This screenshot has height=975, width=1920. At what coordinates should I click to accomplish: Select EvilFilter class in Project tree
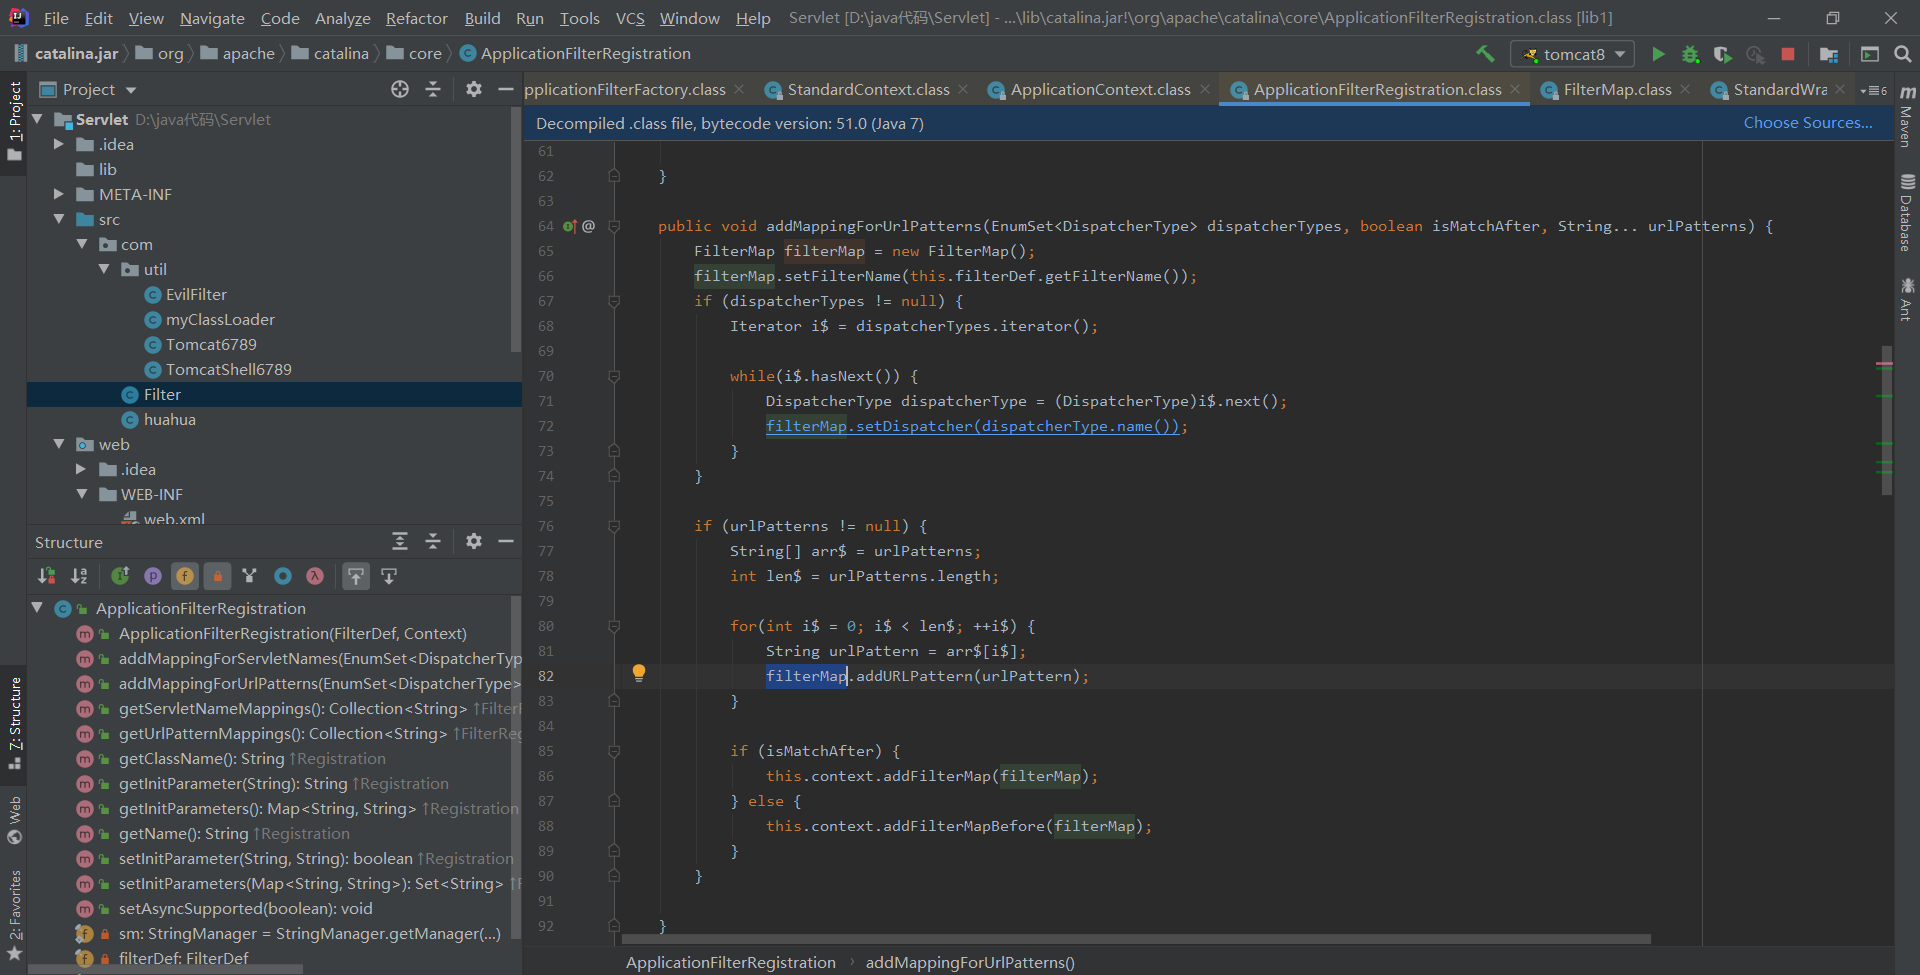tap(196, 294)
